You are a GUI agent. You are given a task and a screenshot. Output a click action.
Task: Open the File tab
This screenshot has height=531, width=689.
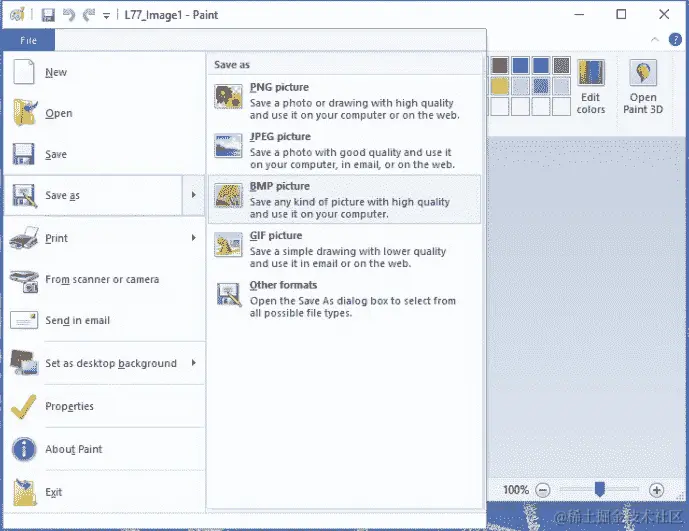[x=29, y=40]
